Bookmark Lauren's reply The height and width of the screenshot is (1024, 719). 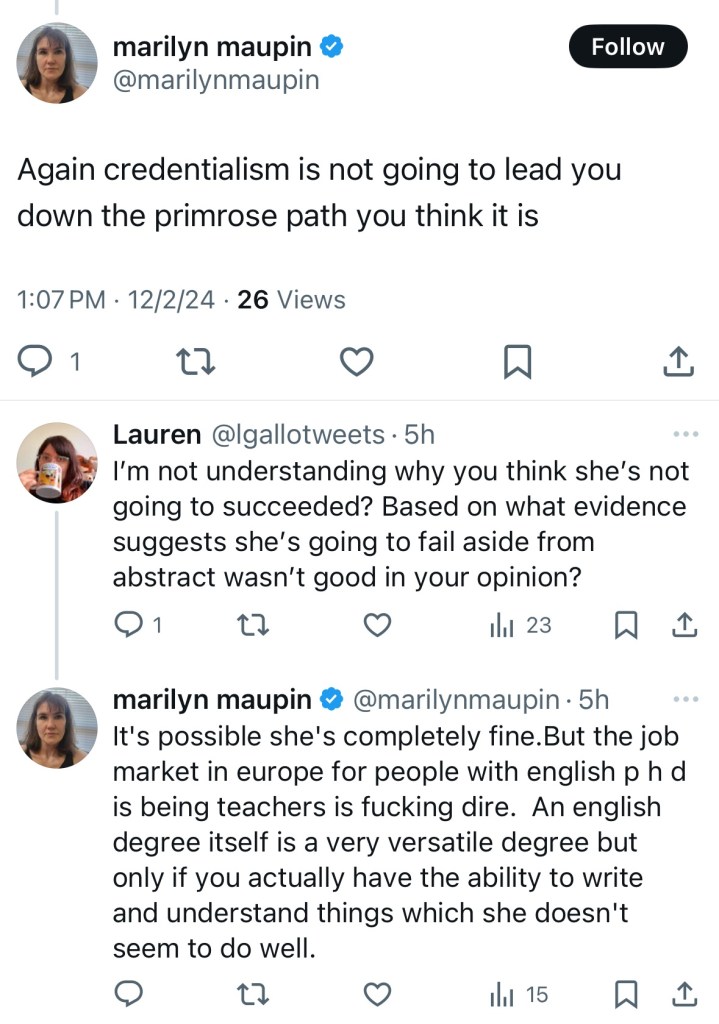pyautogui.click(x=625, y=625)
